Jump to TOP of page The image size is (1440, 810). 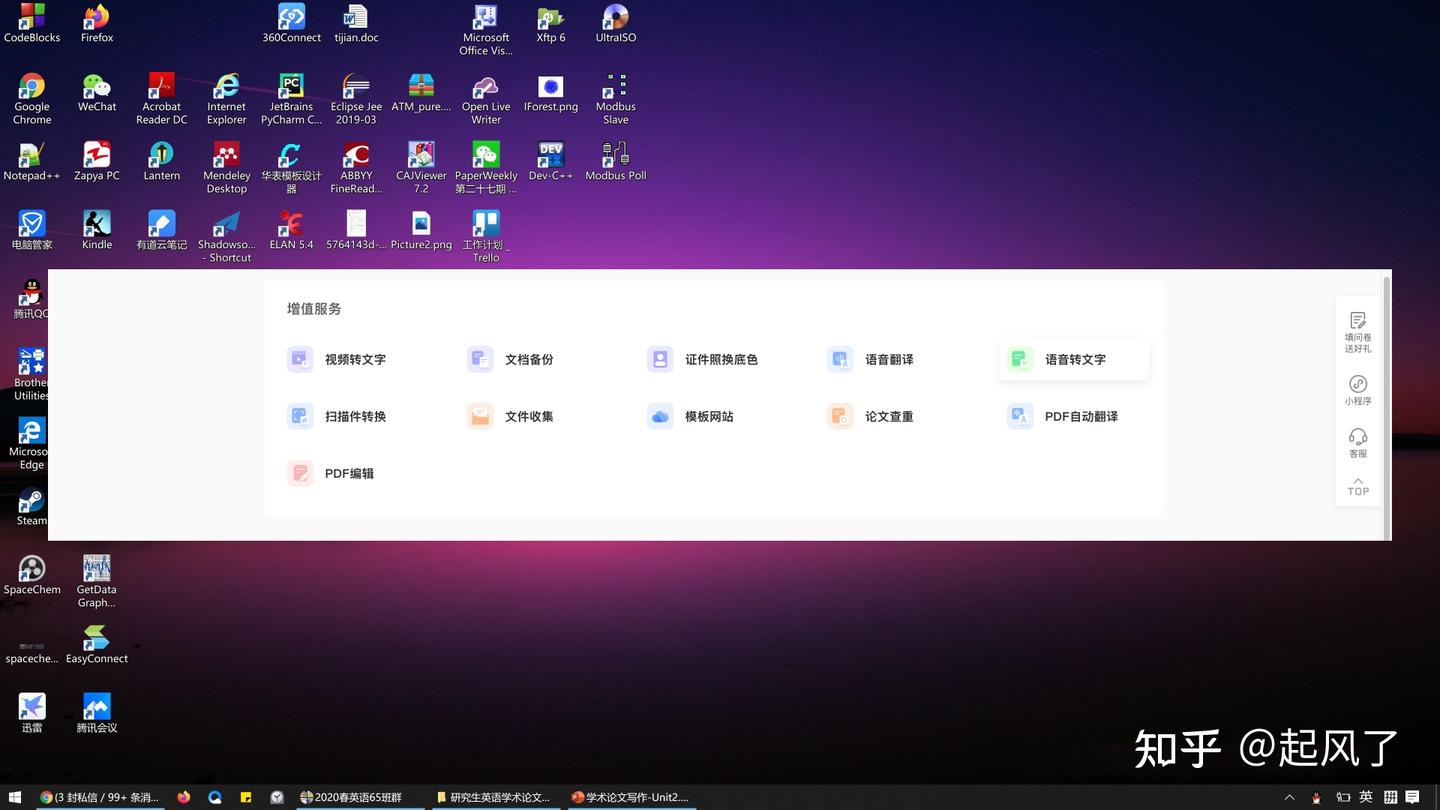pyautogui.click(x=1358, y=486)
